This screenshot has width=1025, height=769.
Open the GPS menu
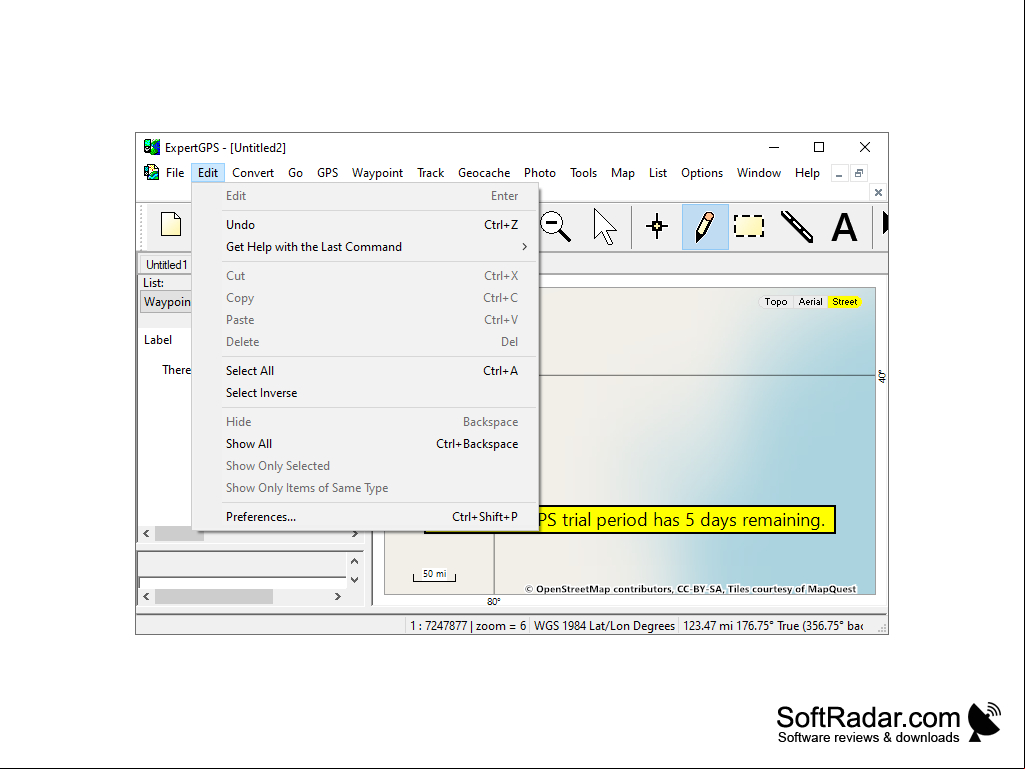[x=328, y=173]
